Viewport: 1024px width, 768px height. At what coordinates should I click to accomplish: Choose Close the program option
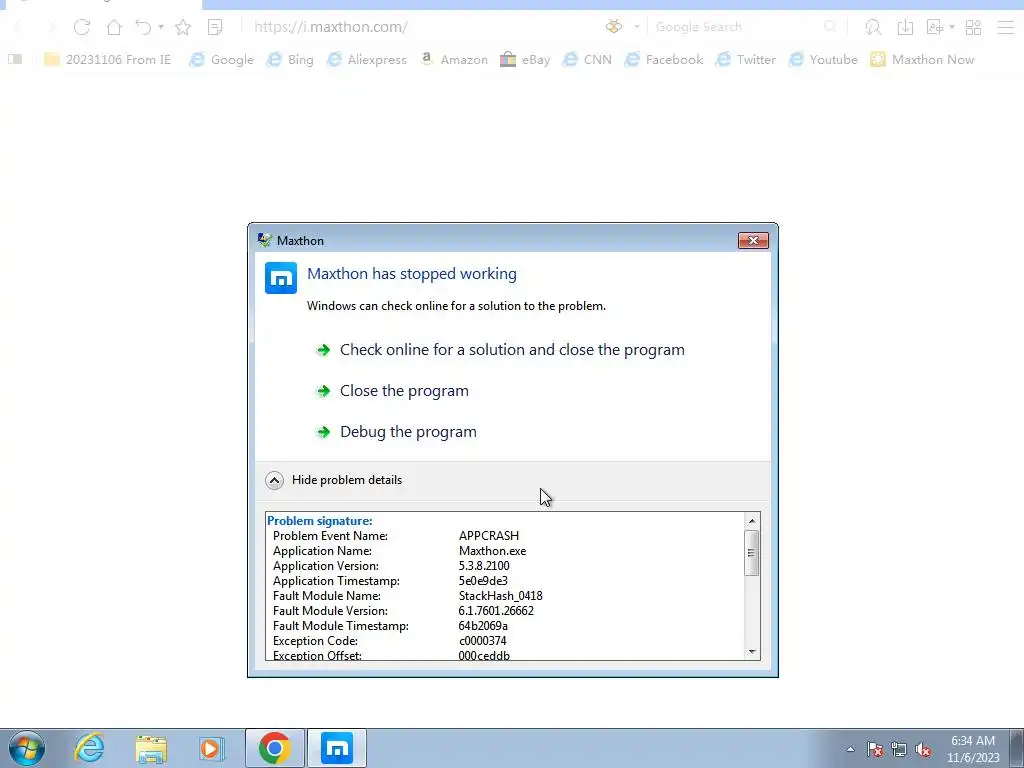(392, 391)
